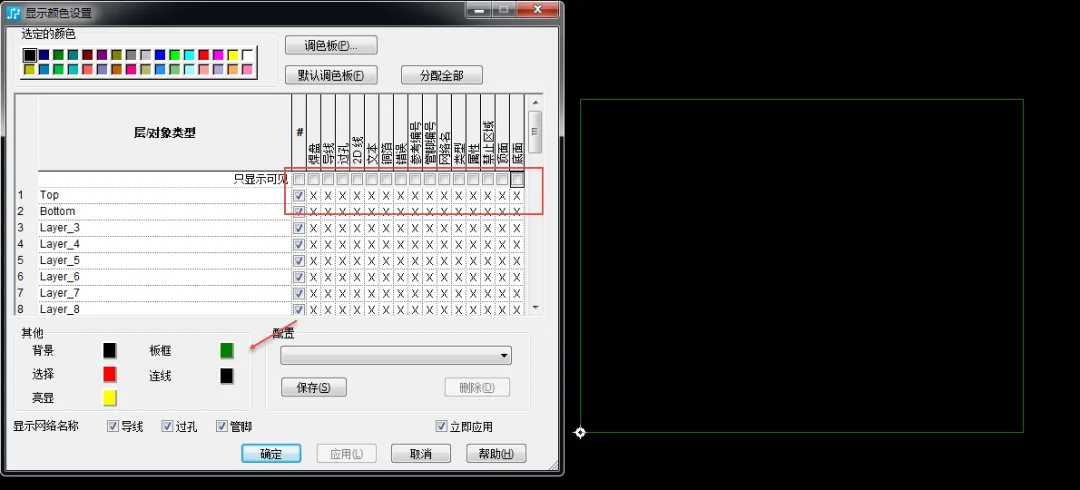Viewport: 1080px width, 490px height.
Task: Confirm with the 确定 button
Action: 271,453
